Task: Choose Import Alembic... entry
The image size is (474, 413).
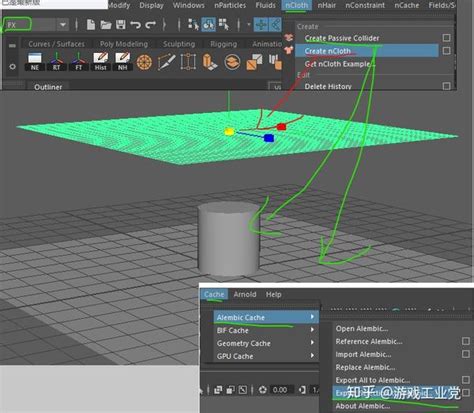Action: [363, 354]
